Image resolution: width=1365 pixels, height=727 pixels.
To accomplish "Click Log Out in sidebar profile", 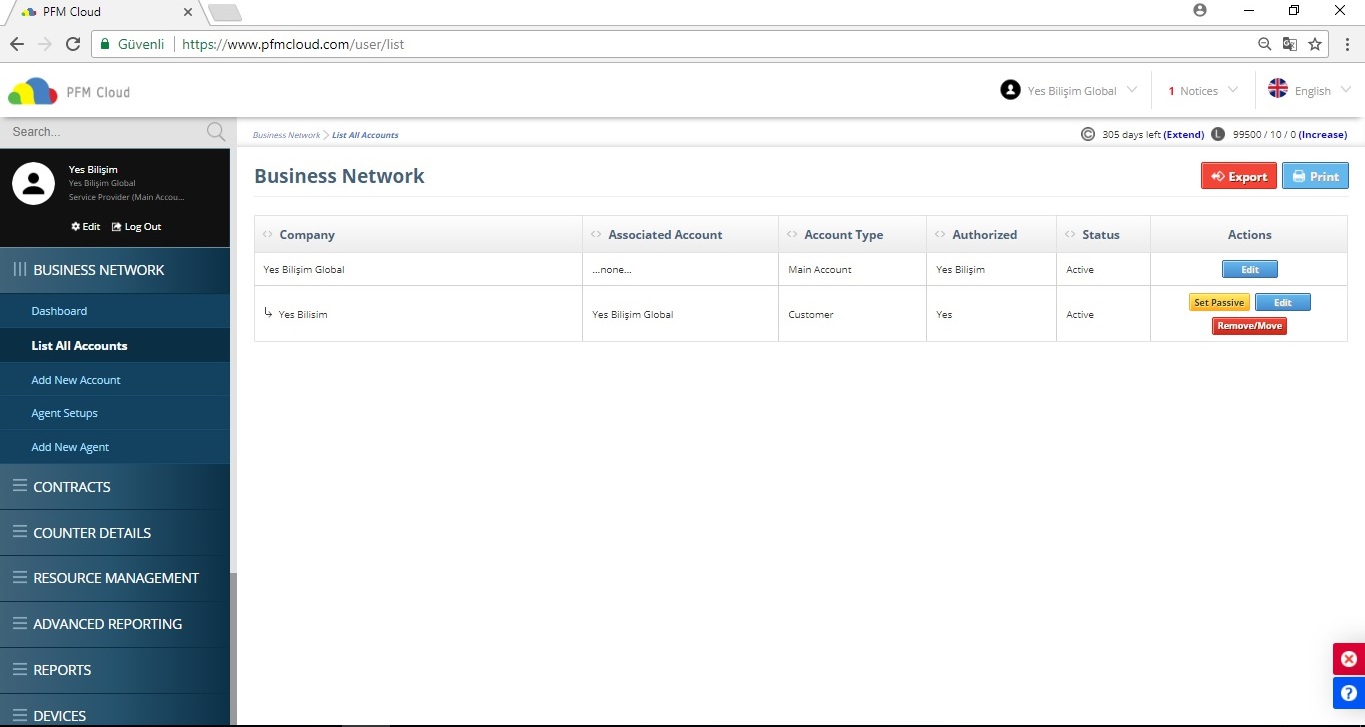I will pos(136,227).
